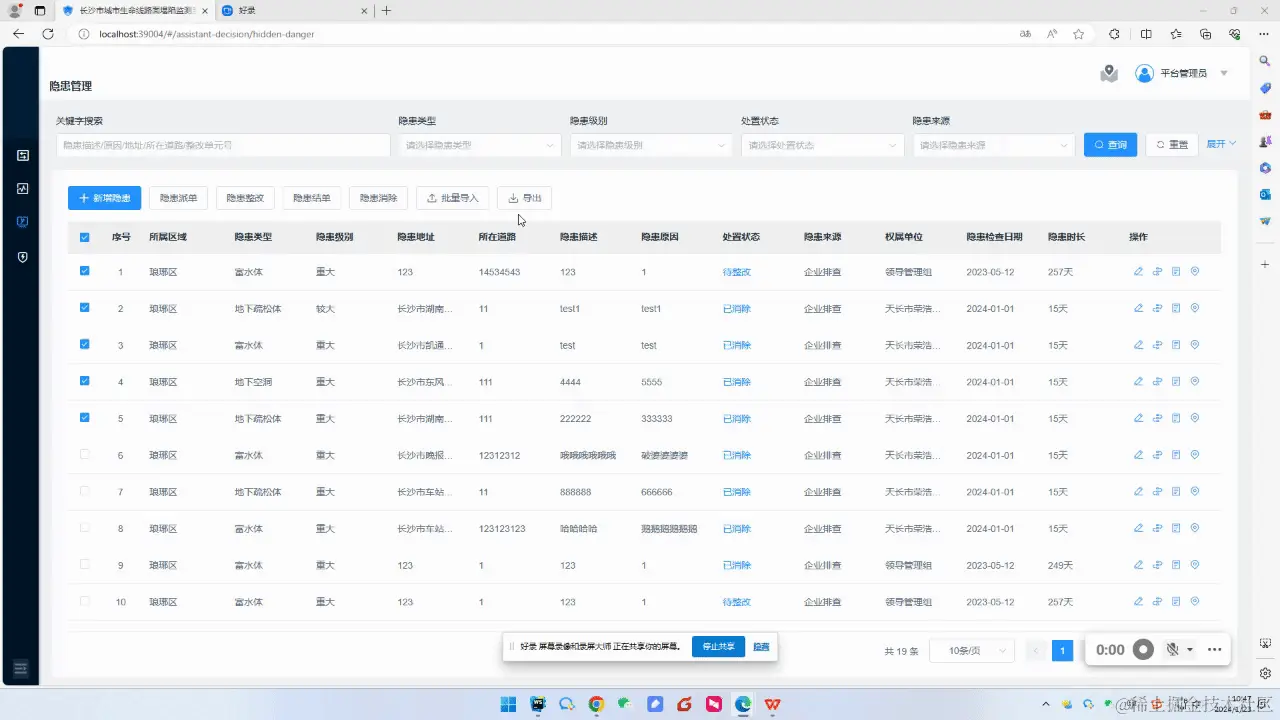Viewport: 1280px width, 720px height.
Task: Click the 导出 export button
Action: click(525, 198)
